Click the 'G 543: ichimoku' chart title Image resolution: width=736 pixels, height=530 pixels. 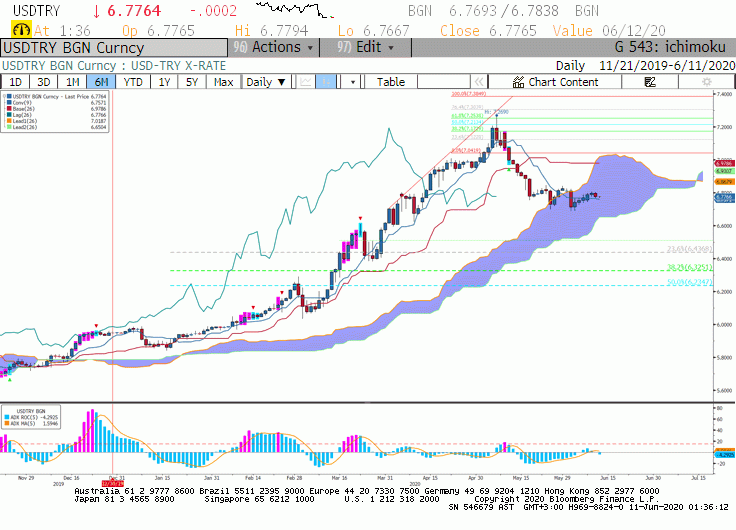pyautogui.click(x=670, y=47)
